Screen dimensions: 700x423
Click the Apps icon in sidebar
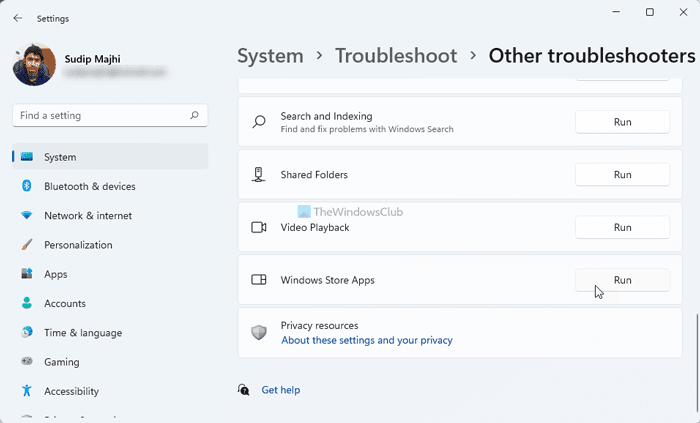click(x=27, y=274)
